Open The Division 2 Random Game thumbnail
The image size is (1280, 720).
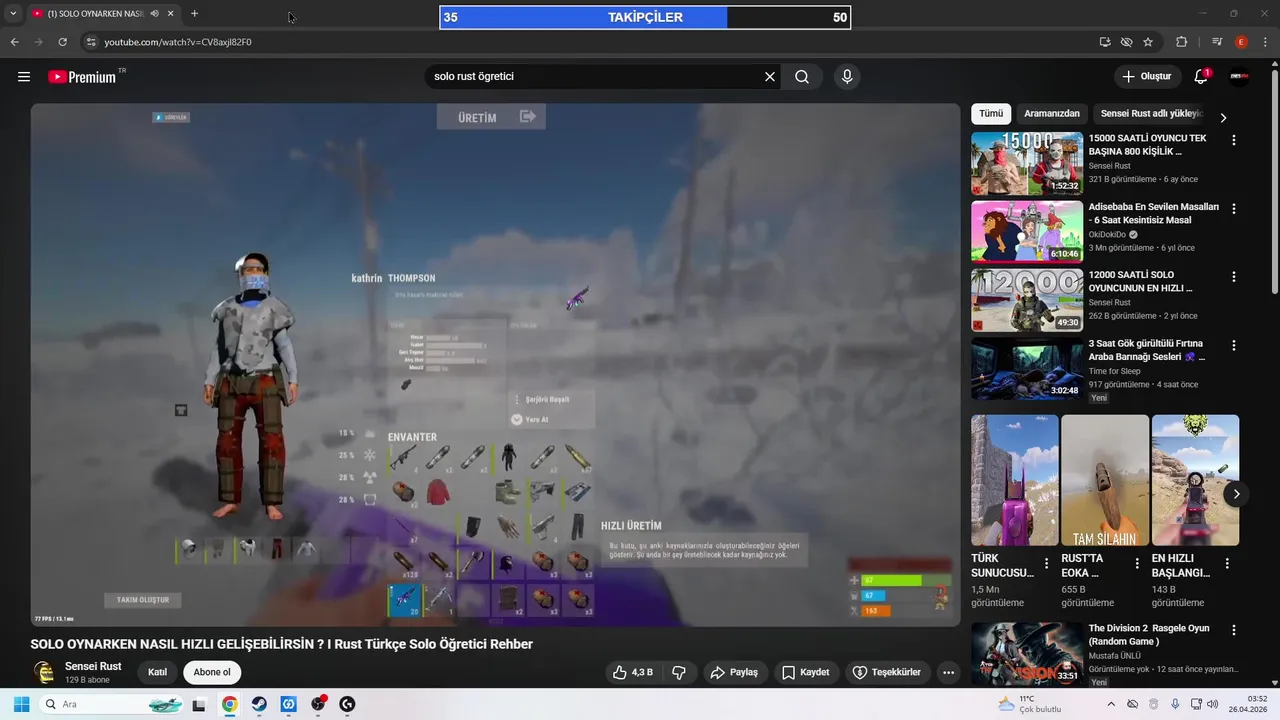click(1027, 654)
